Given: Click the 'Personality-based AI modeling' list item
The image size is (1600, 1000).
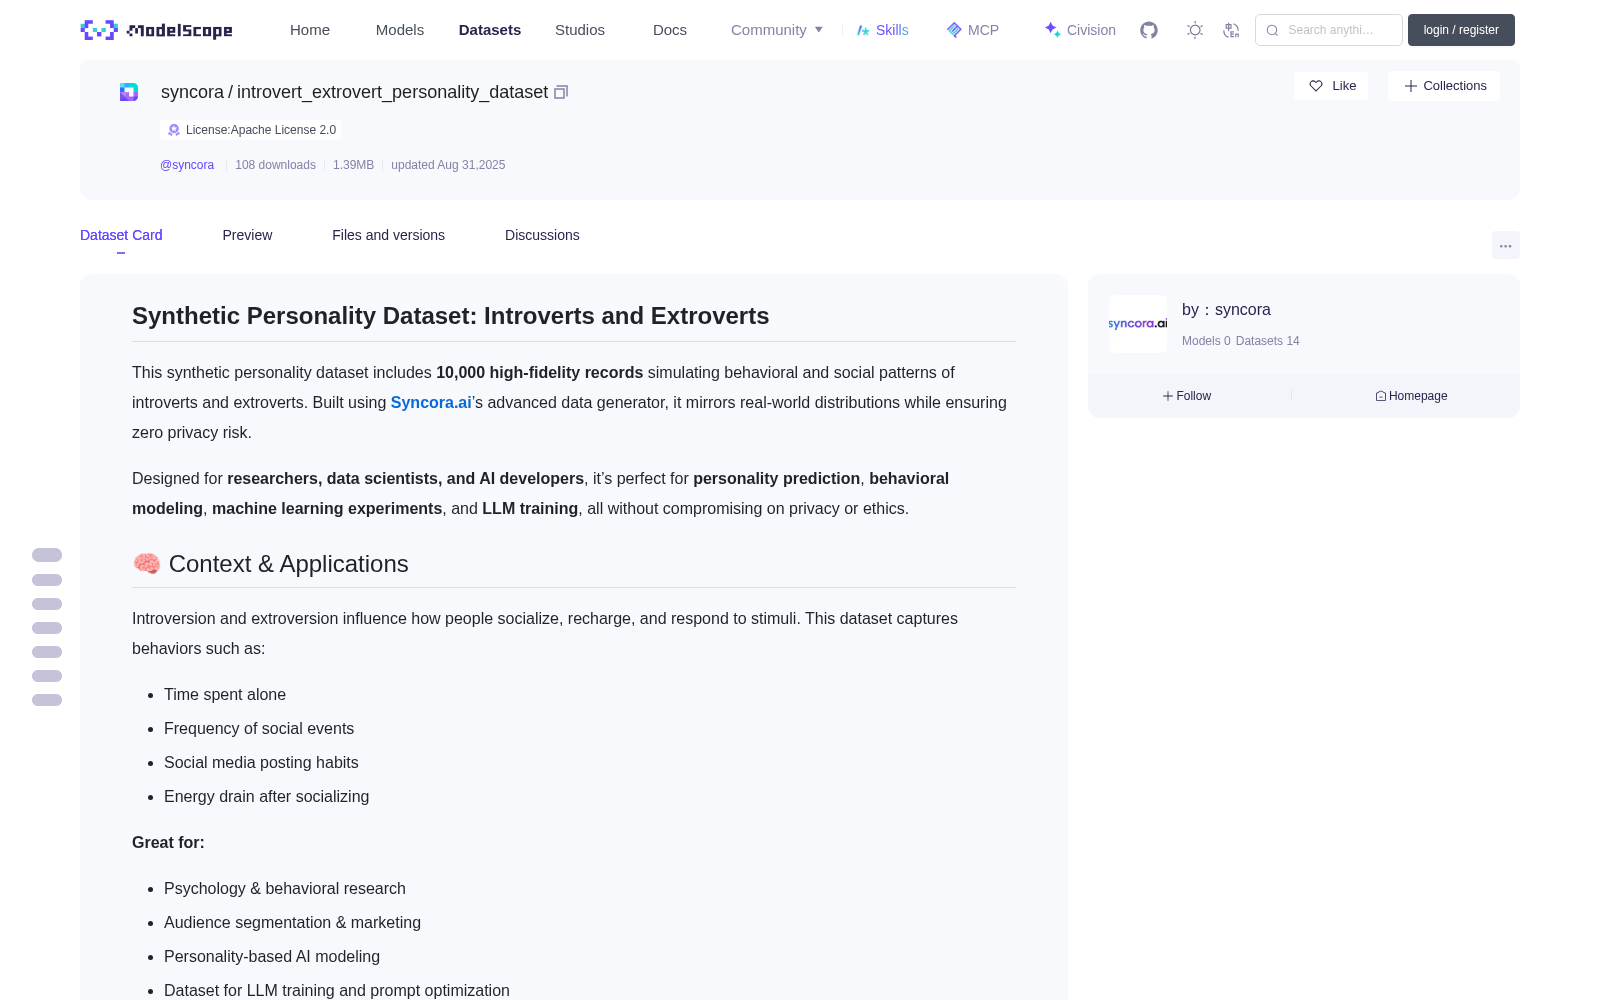Looking at the screenshot, I should 272,956.
